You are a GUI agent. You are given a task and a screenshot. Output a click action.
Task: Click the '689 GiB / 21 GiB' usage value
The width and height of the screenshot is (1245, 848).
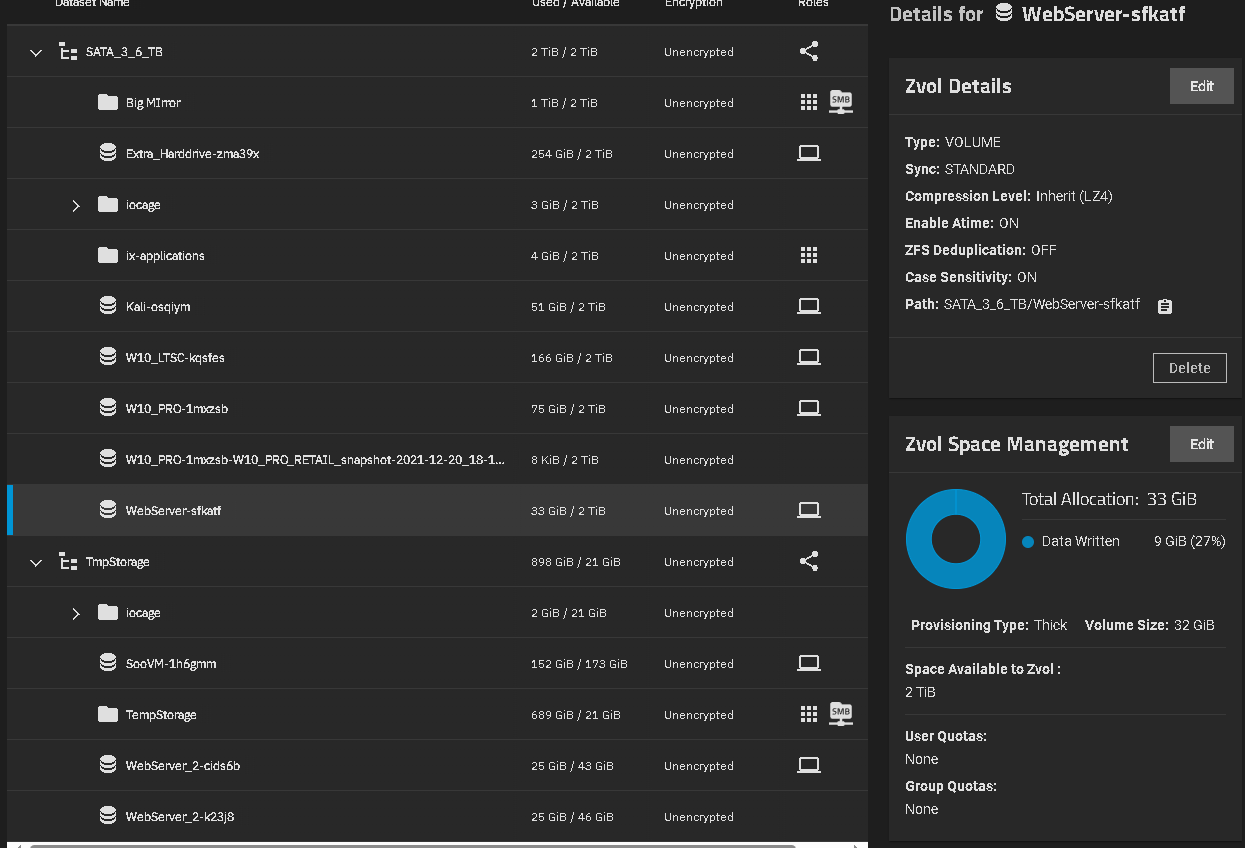pyautogui.click(x=576, y=715)
